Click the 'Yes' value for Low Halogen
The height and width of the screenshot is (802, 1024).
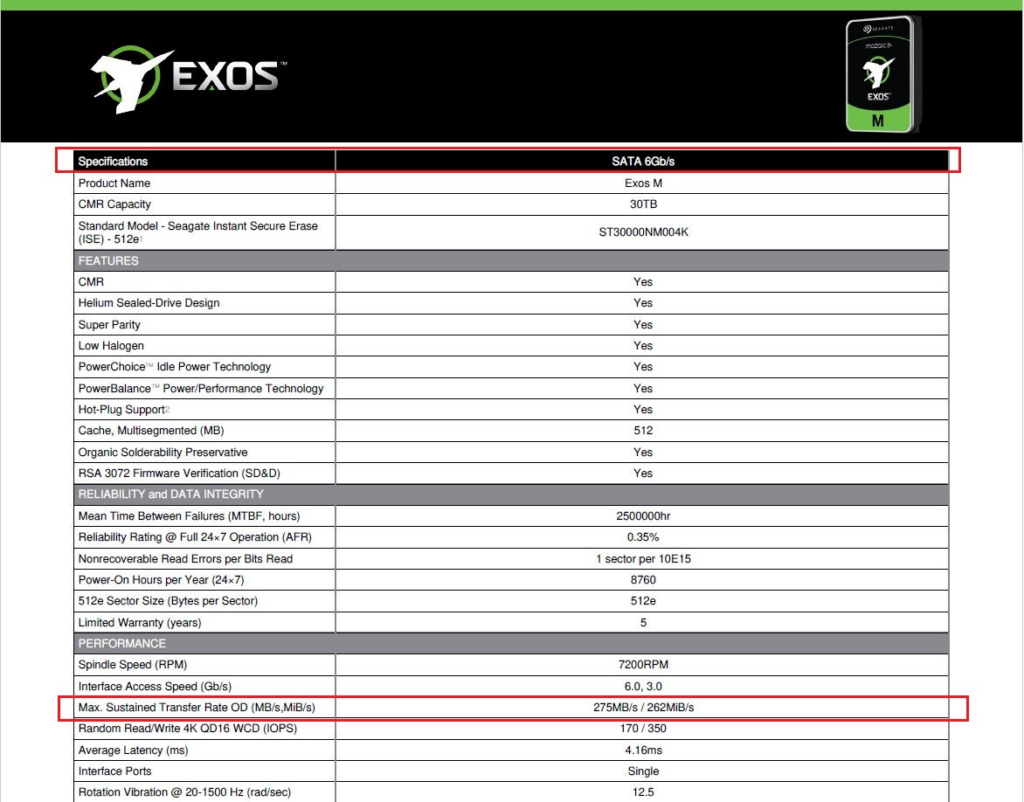pos(643,345)
